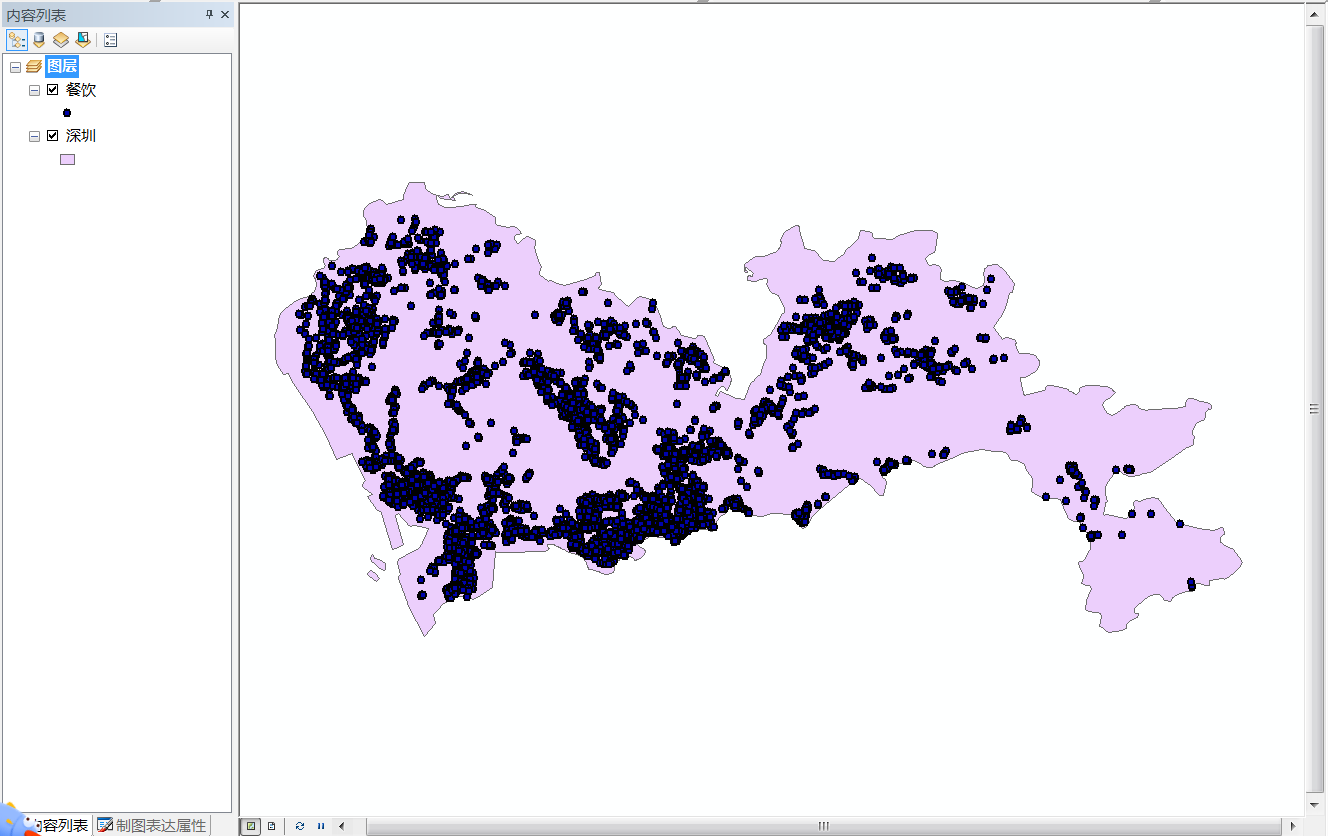Uncheck the 餐饮 layer visibility
1328x836 pixels.
tap(53, 90)
